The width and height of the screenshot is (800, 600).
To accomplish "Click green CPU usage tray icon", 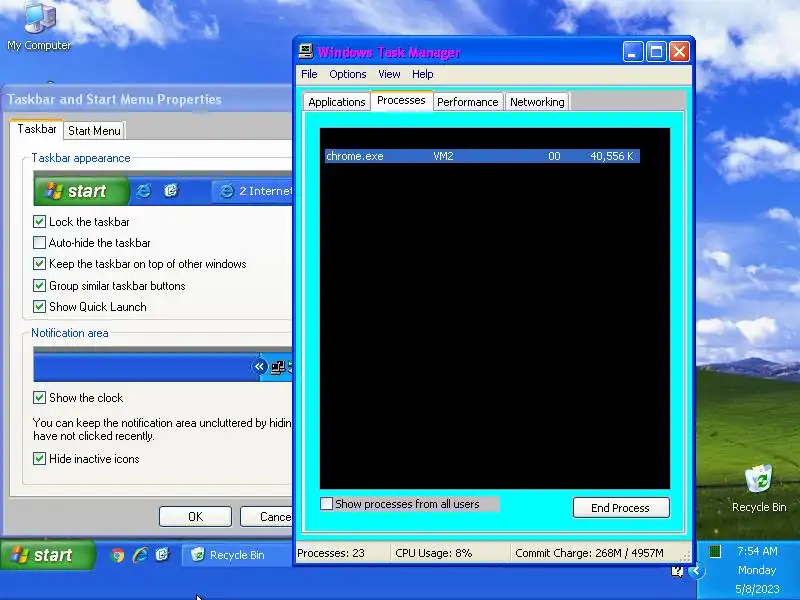I will pos(715,551).
